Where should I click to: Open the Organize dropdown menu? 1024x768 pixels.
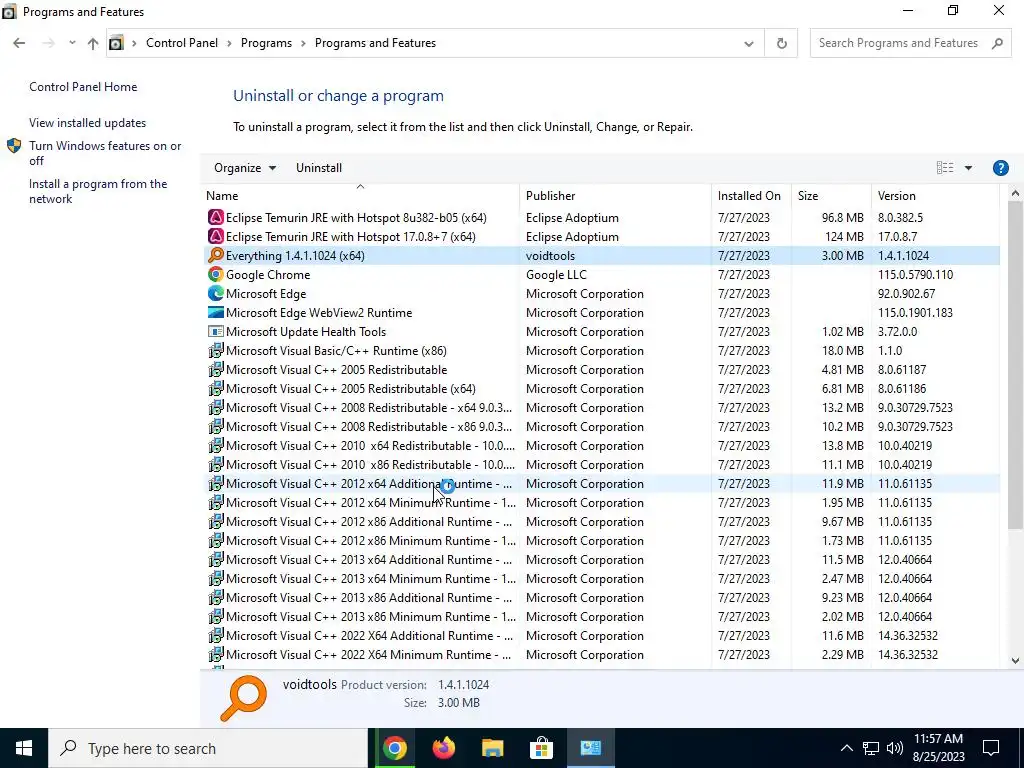point(245,168)
